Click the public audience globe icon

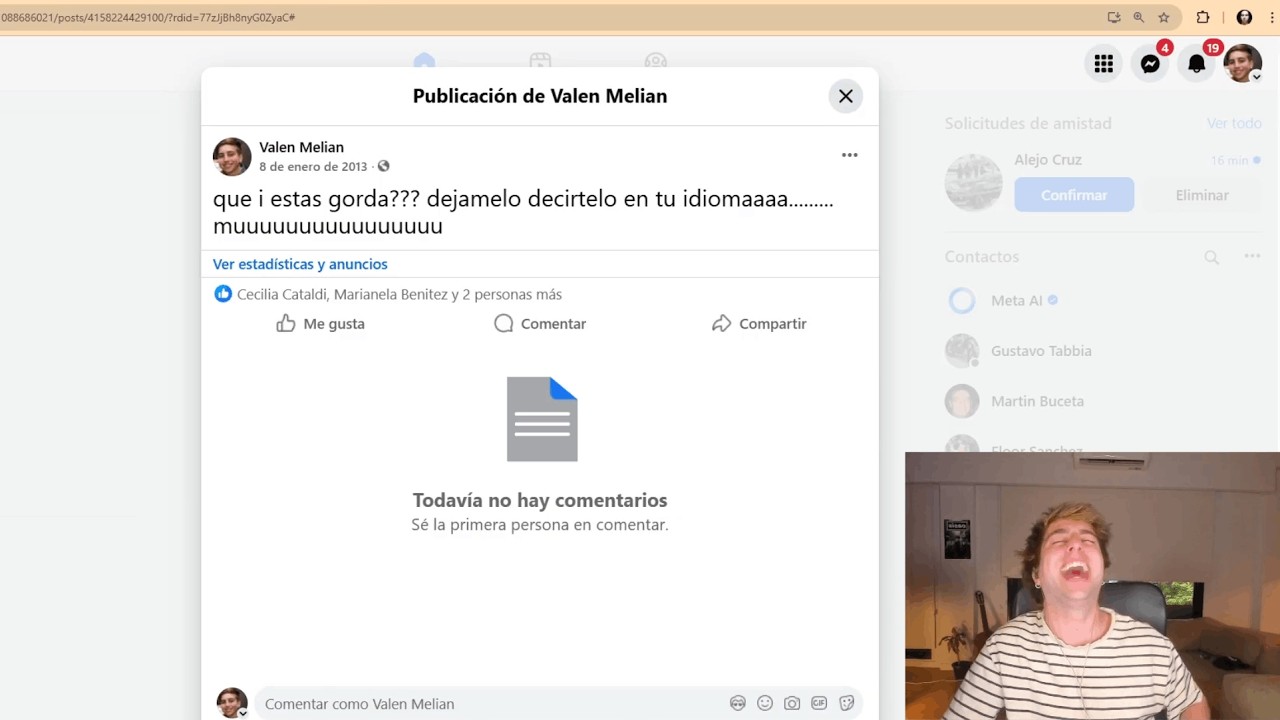click(x=383, y=166)
